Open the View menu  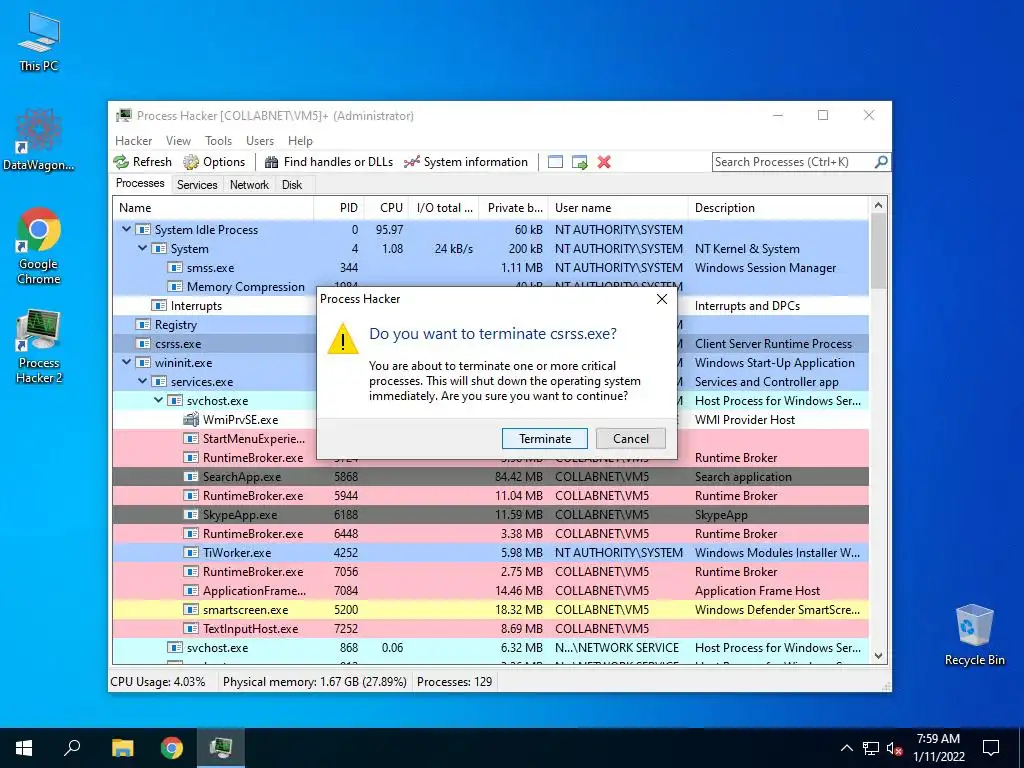click(178, 140)
